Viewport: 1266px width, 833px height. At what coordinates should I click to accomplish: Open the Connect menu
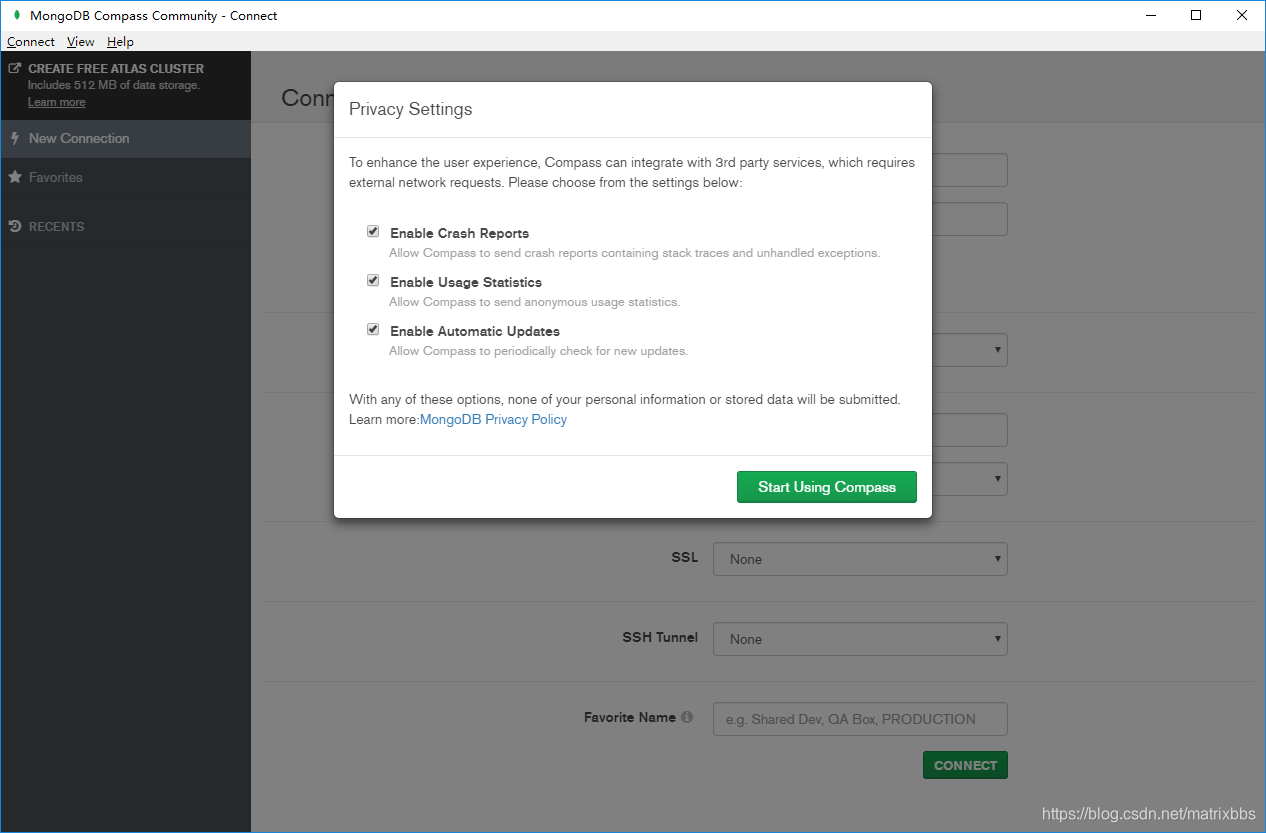coord(31,42)
